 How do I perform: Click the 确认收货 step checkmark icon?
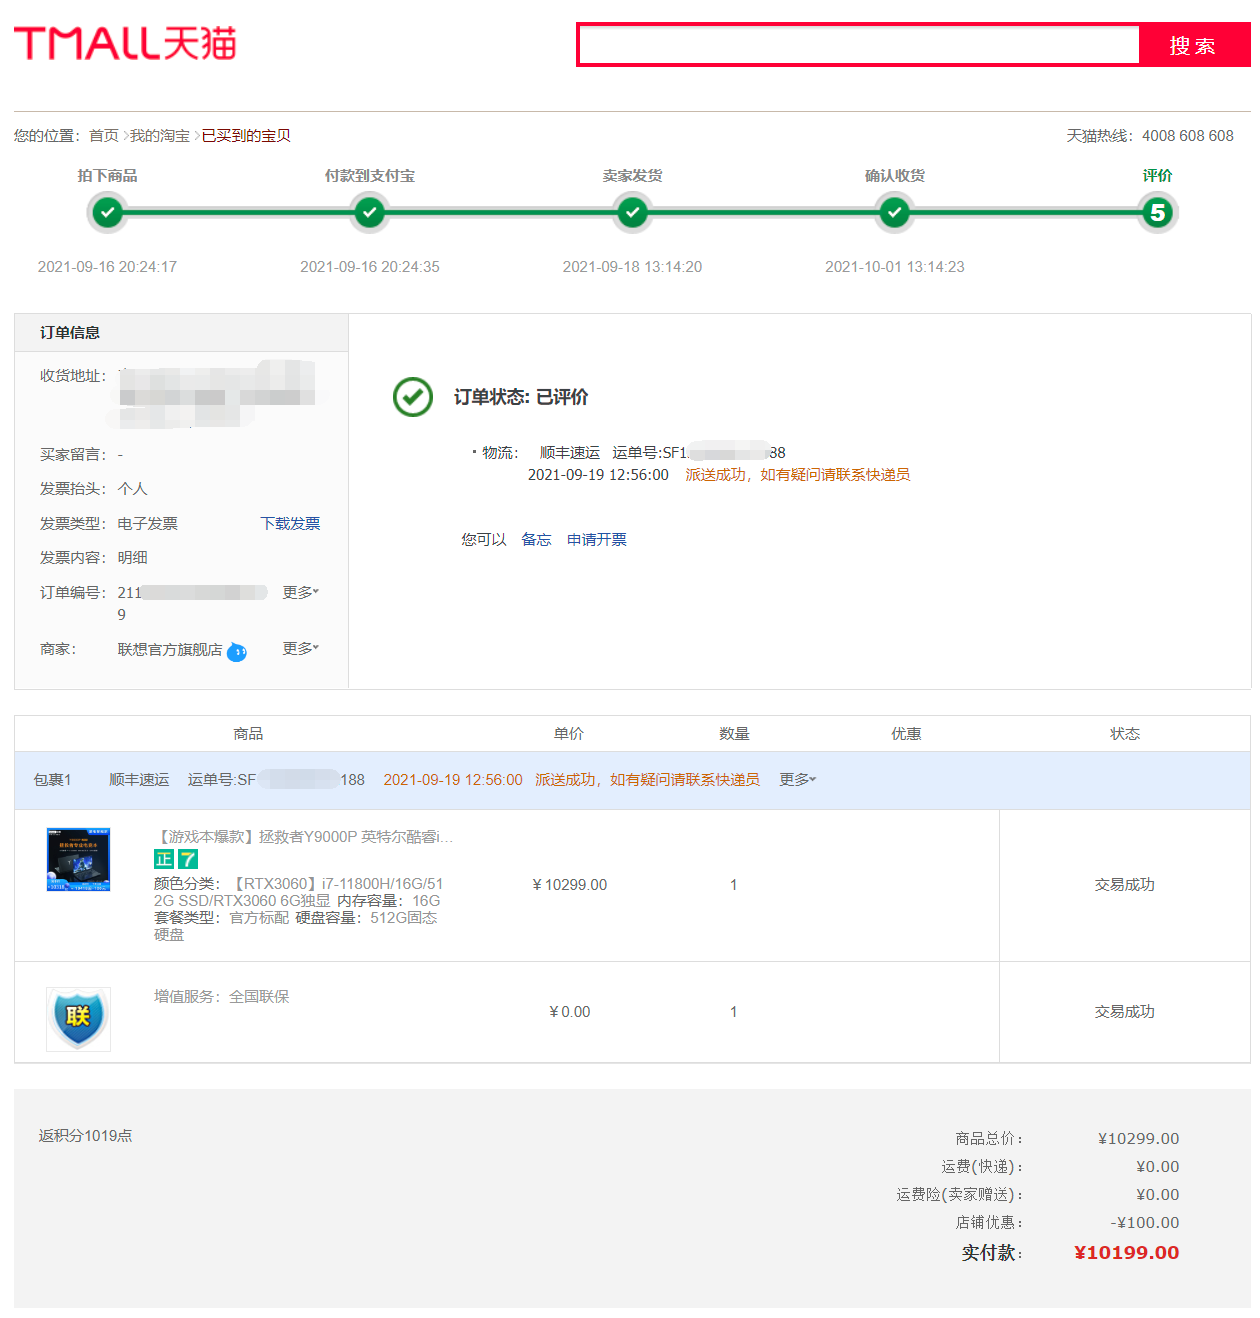(895, 212)
